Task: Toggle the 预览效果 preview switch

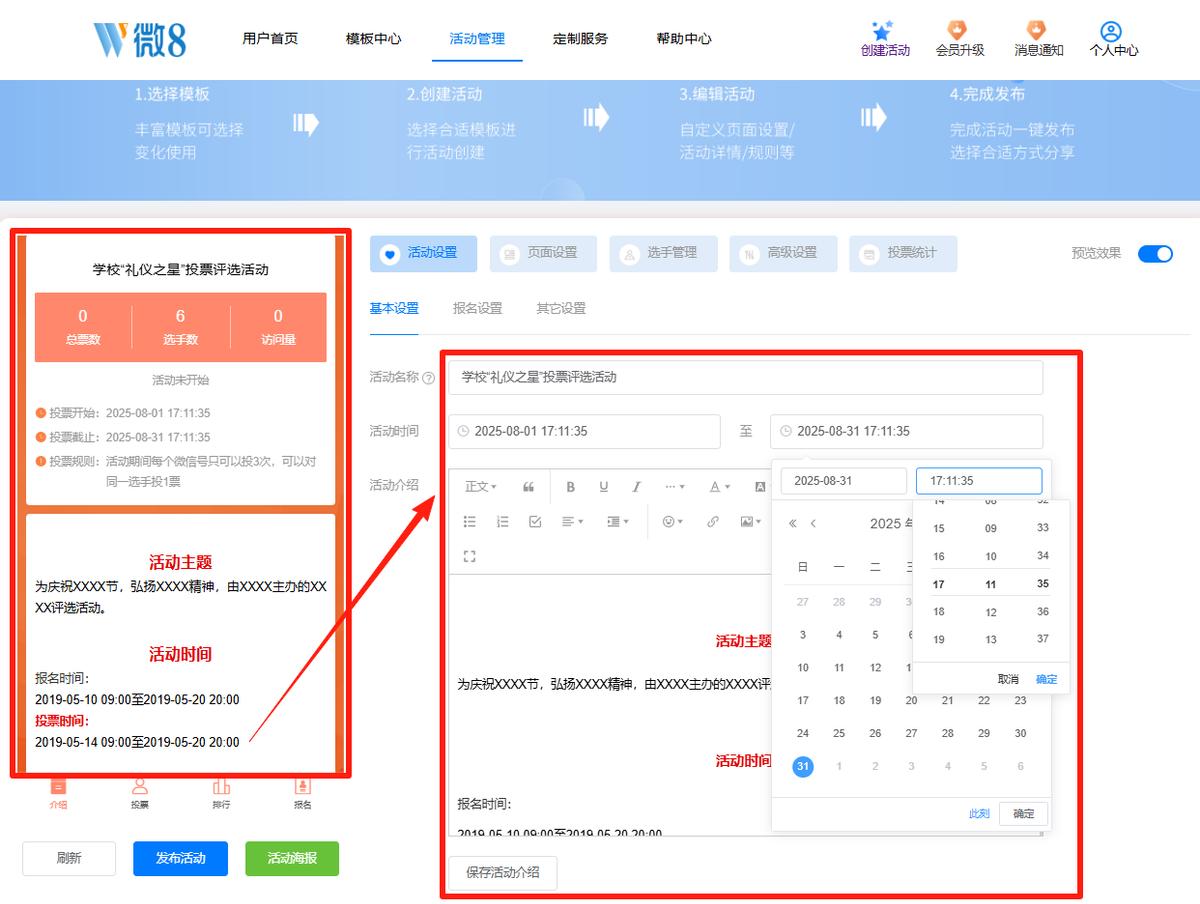Action: [1155, 253]
